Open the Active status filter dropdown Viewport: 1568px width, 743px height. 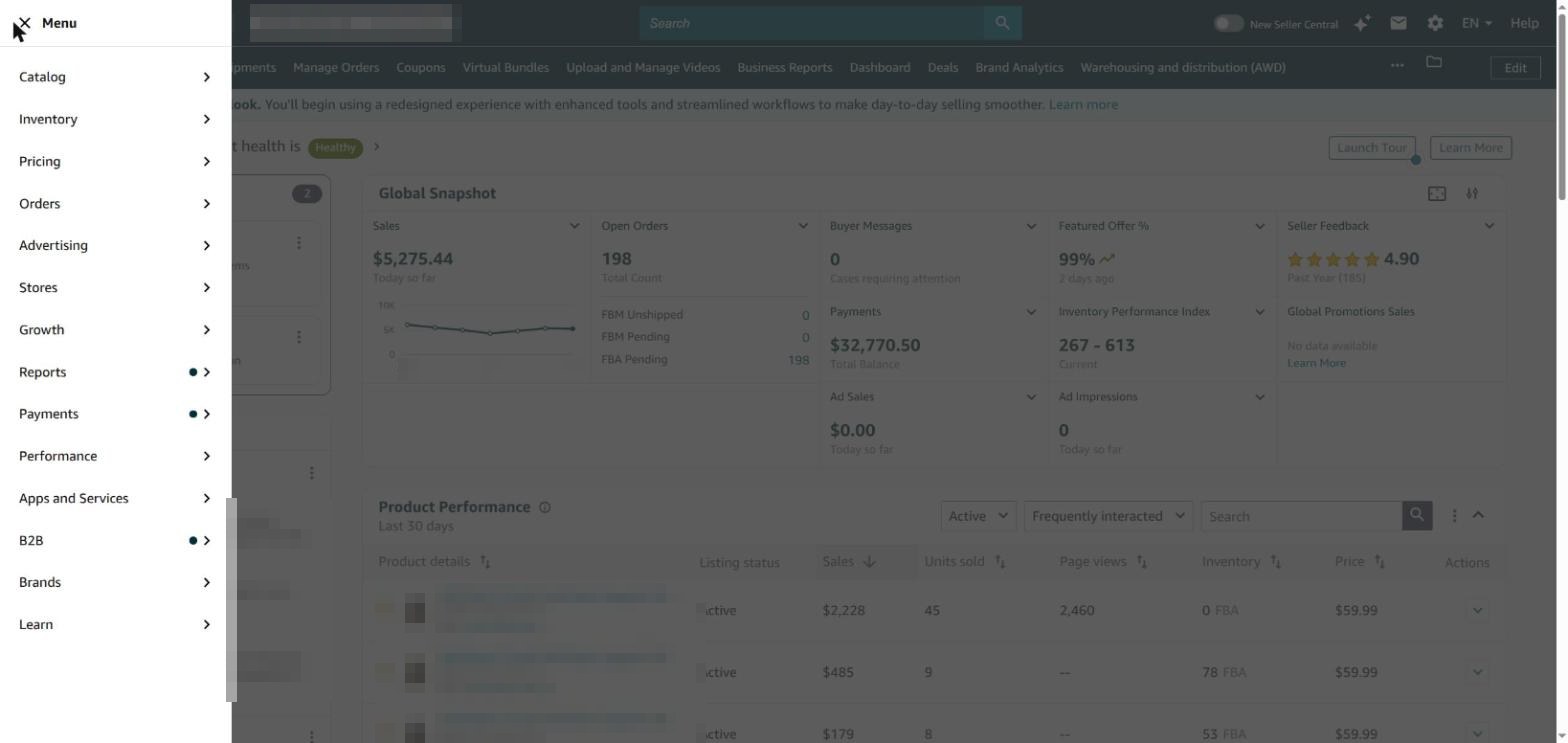[x=978, y=516]
